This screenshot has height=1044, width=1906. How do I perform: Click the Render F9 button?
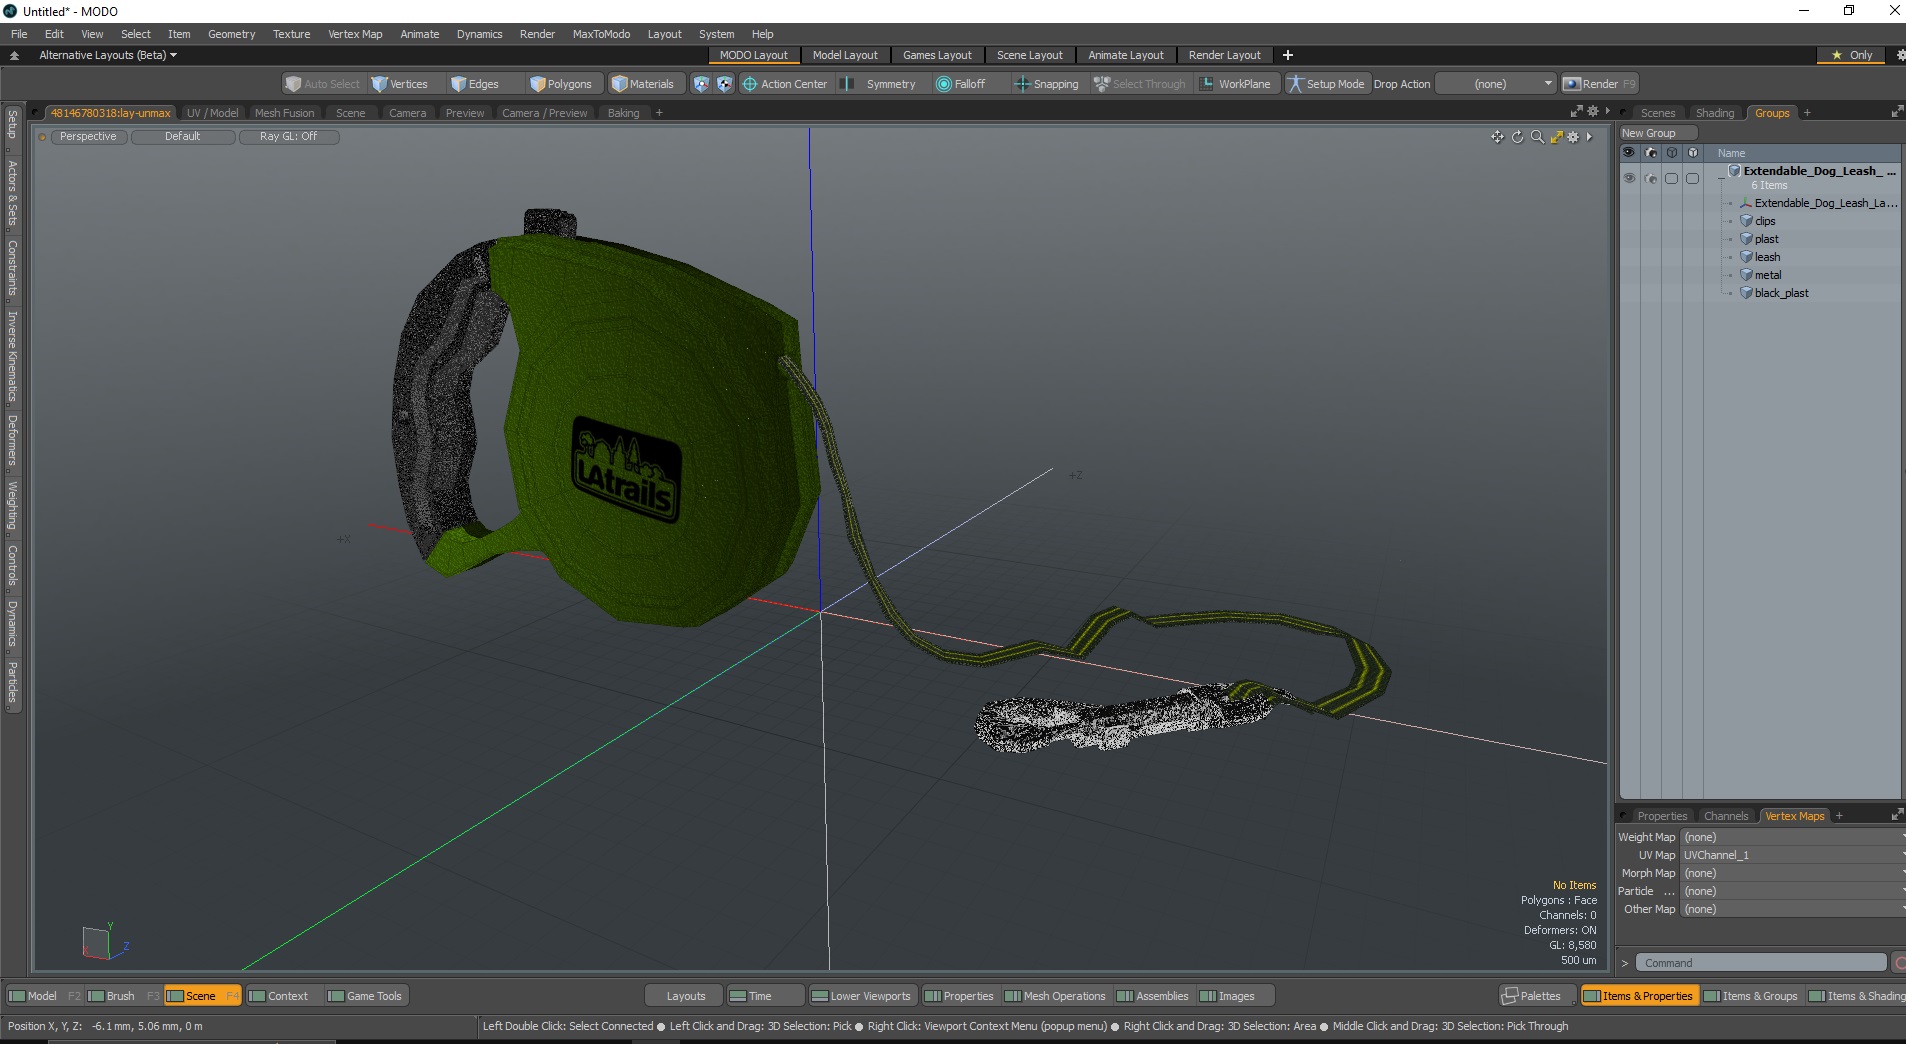click(1599, 84)
